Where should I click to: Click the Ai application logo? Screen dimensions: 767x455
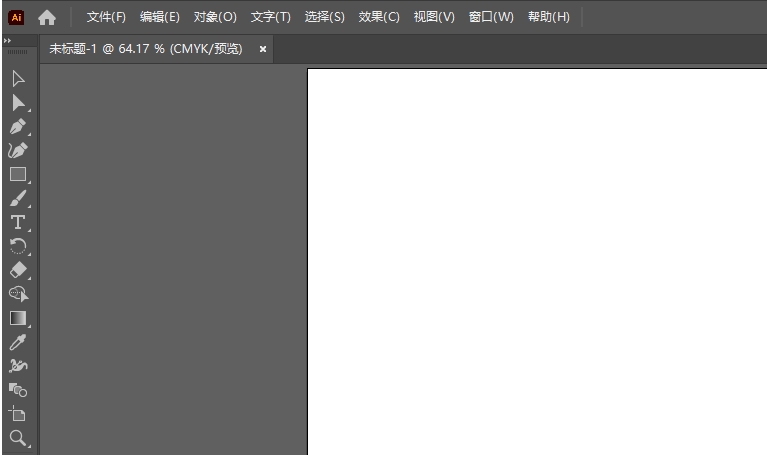tap(16, 18)
